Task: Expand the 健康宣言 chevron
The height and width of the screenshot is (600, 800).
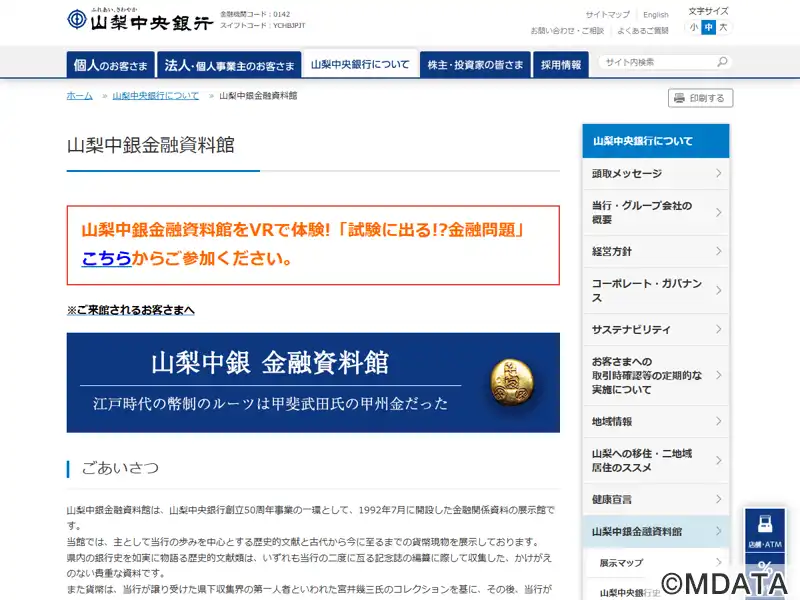Action: (718, 499)
